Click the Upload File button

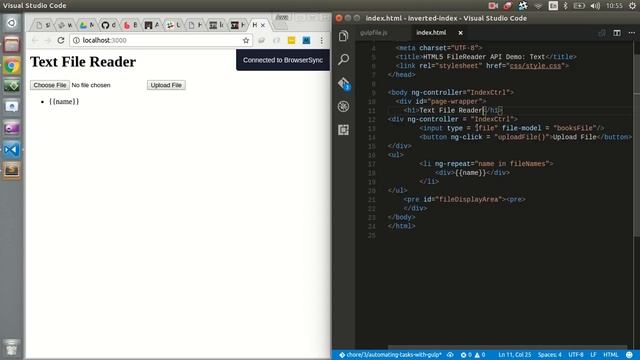tap(166, 85)
